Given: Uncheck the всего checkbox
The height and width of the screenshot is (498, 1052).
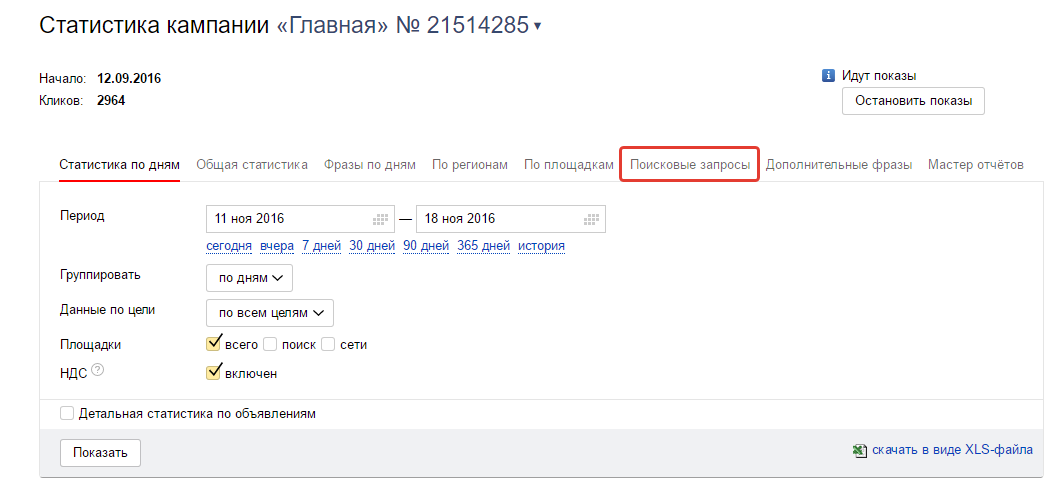Looking at the screenshot, I should pyautogui.click(x=214, y=344).
